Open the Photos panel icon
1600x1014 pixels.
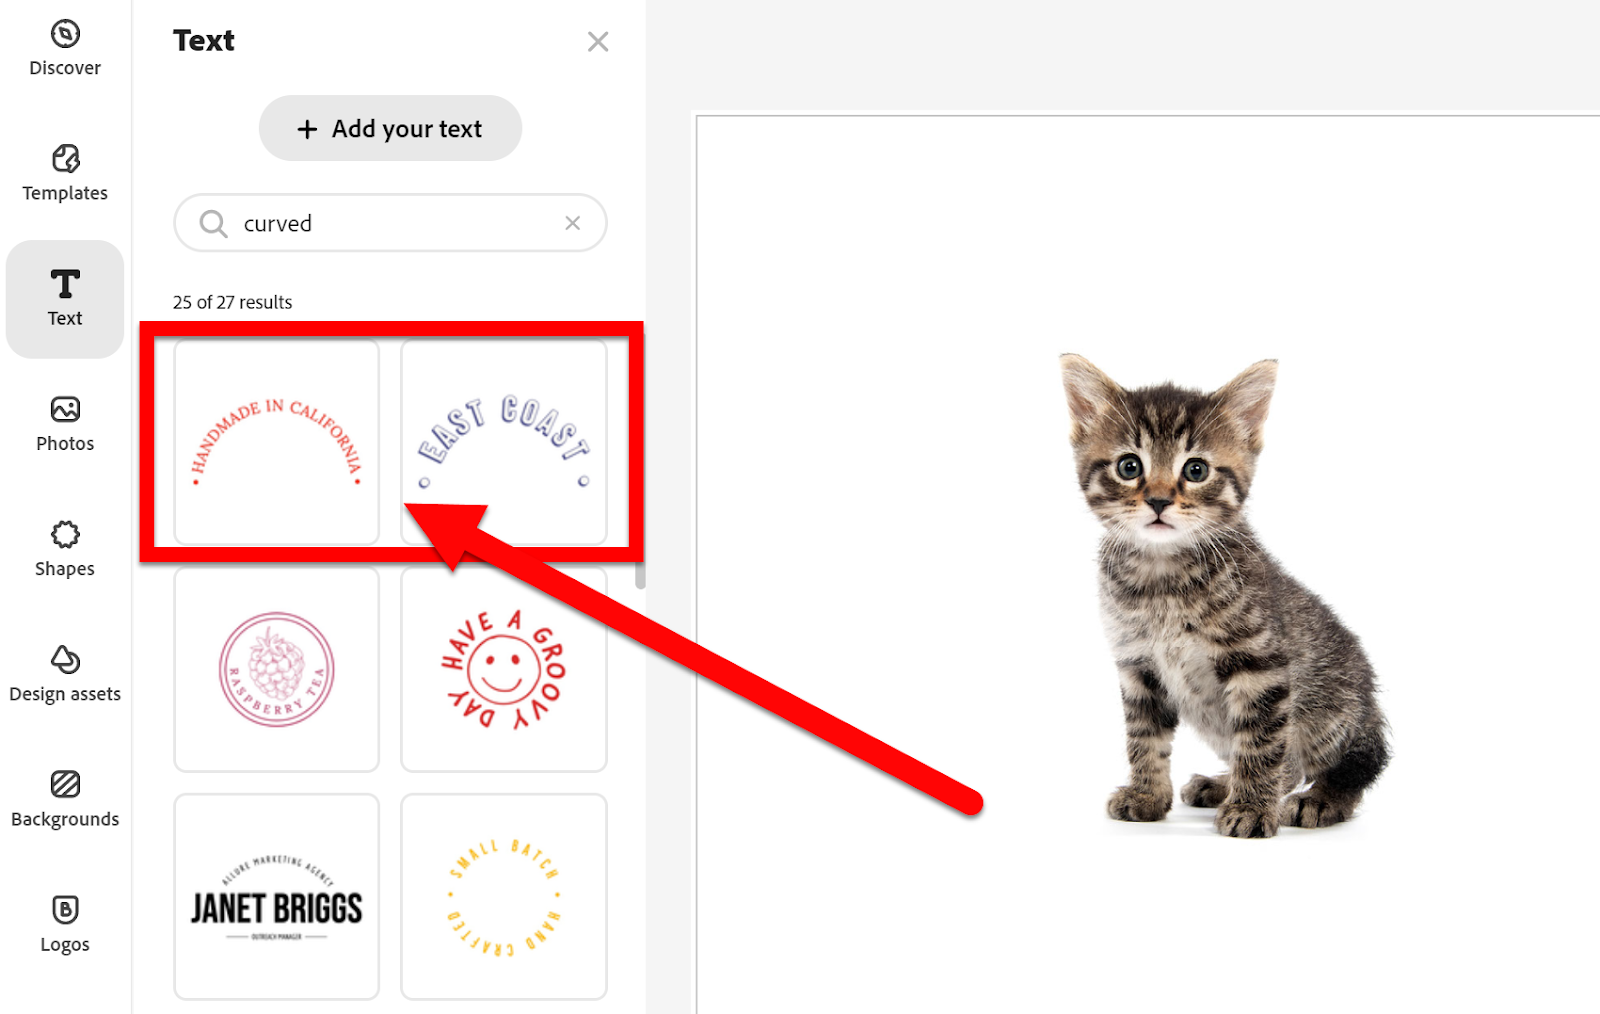click(65, 409)
